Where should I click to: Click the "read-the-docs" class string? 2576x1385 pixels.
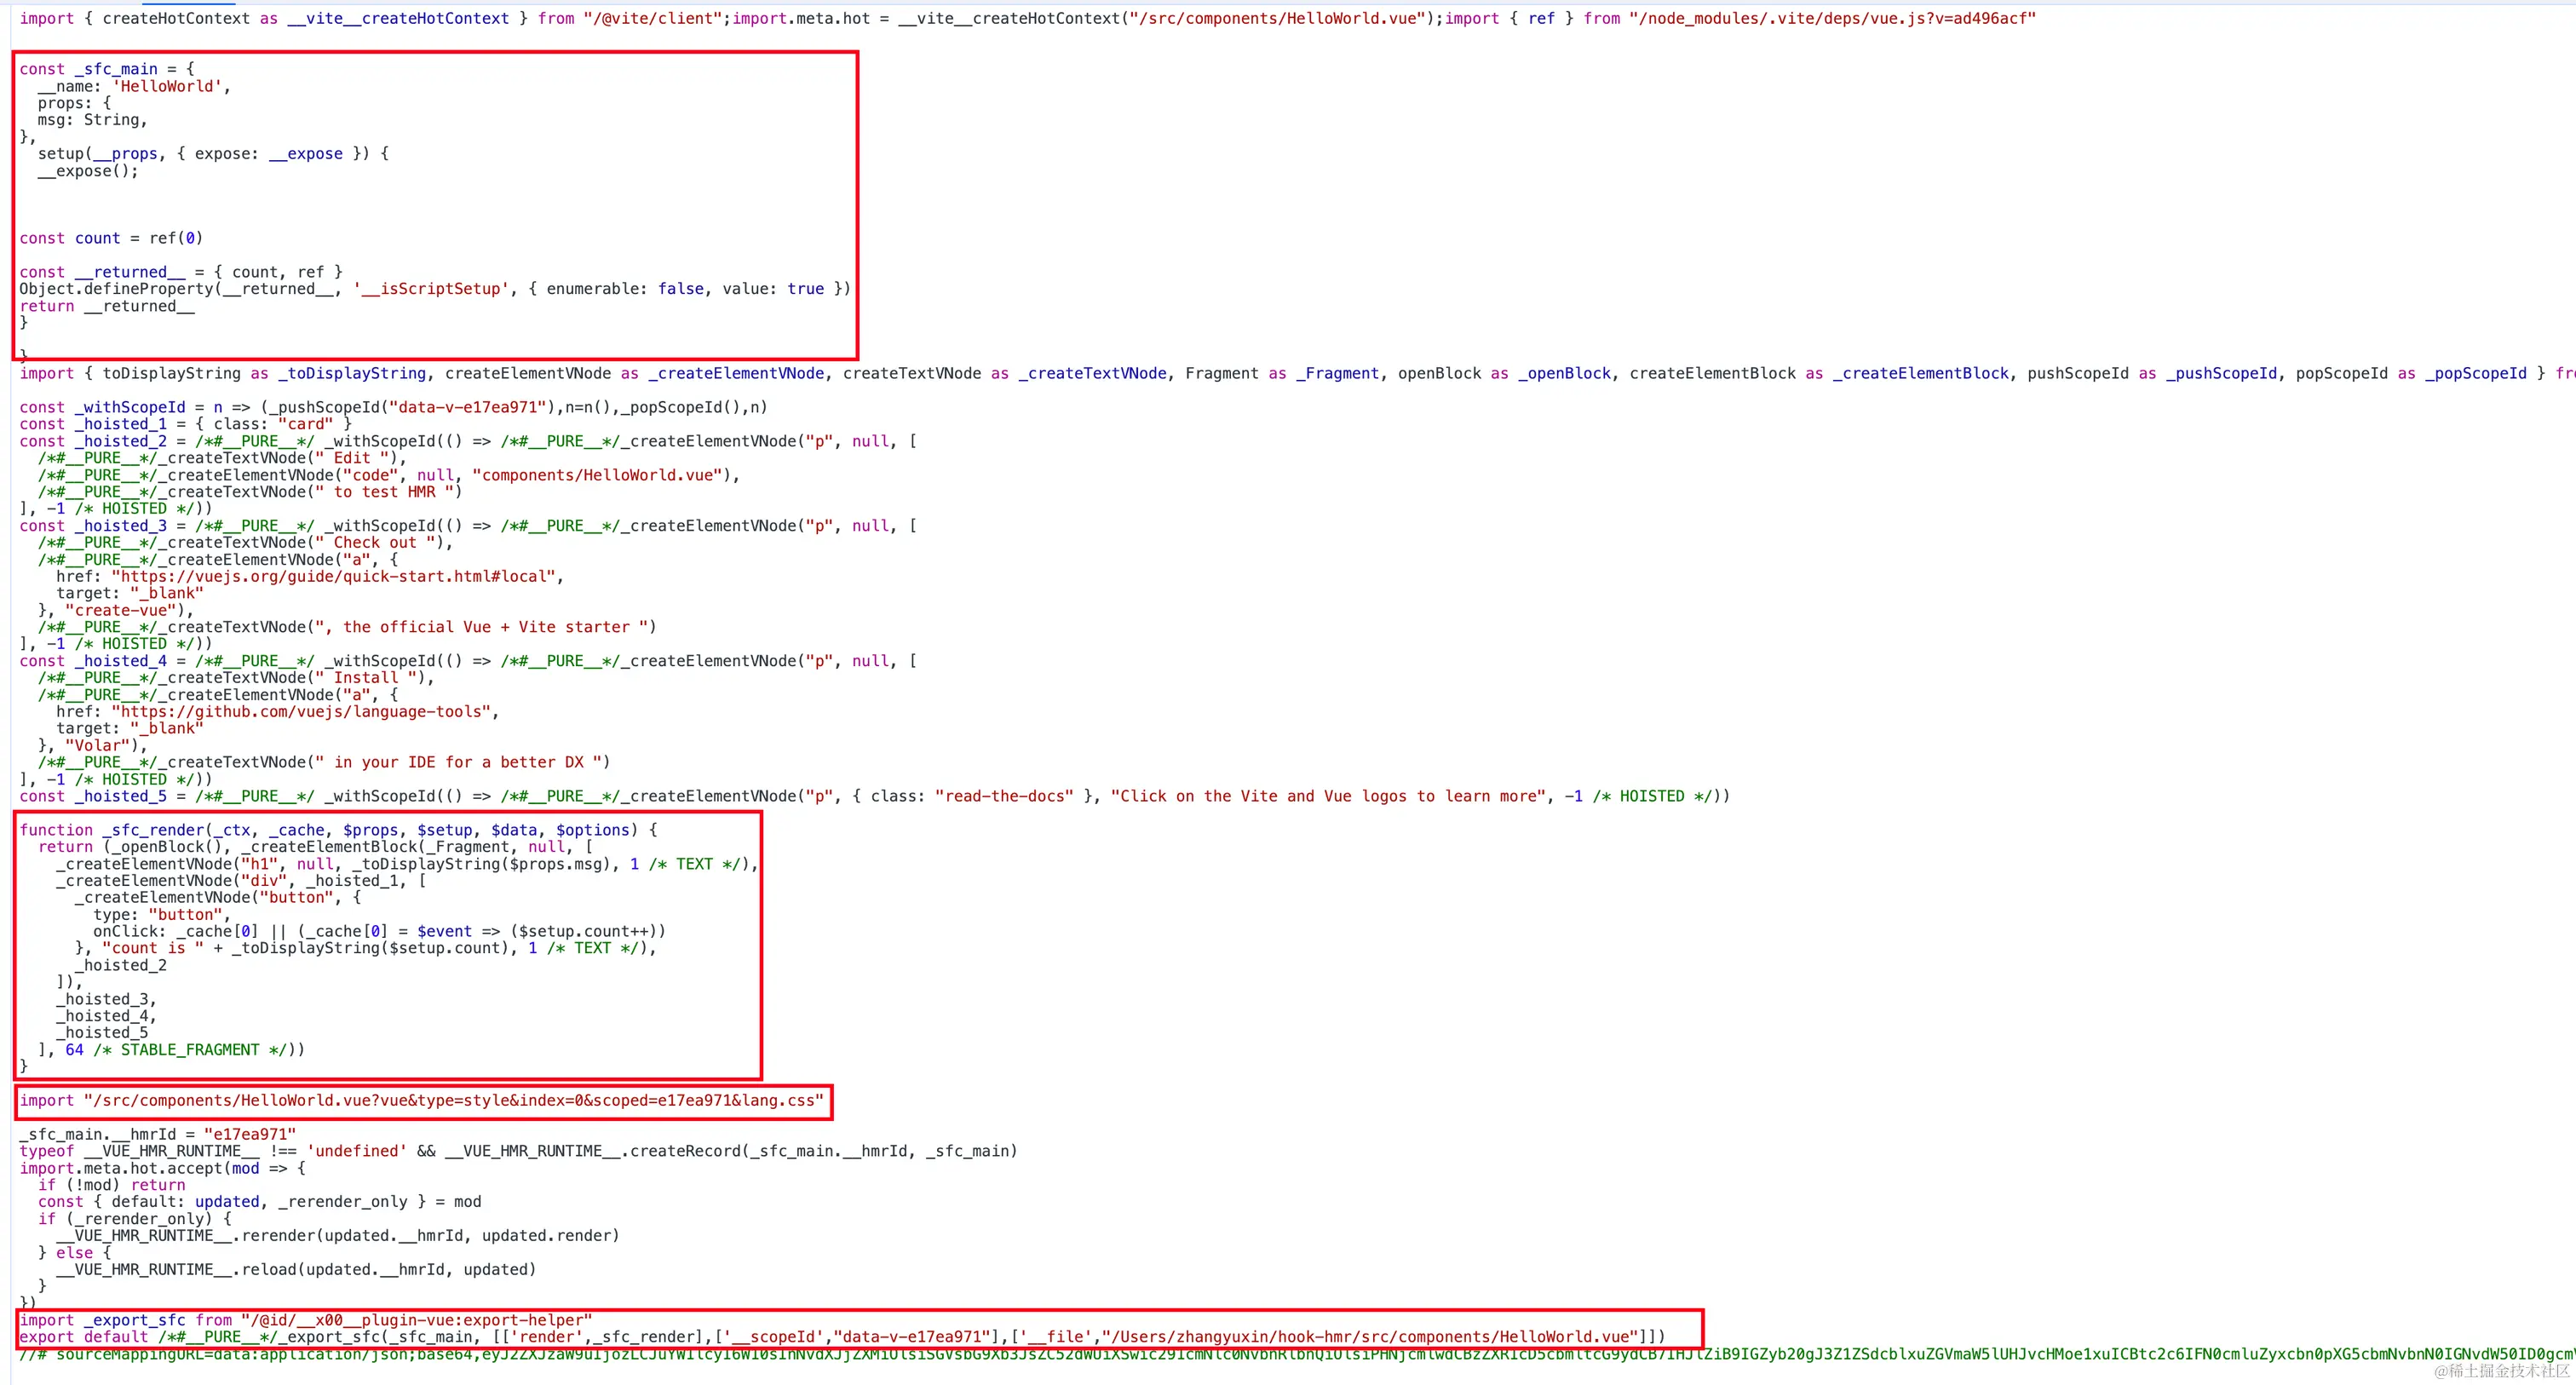click(1004, 796)
